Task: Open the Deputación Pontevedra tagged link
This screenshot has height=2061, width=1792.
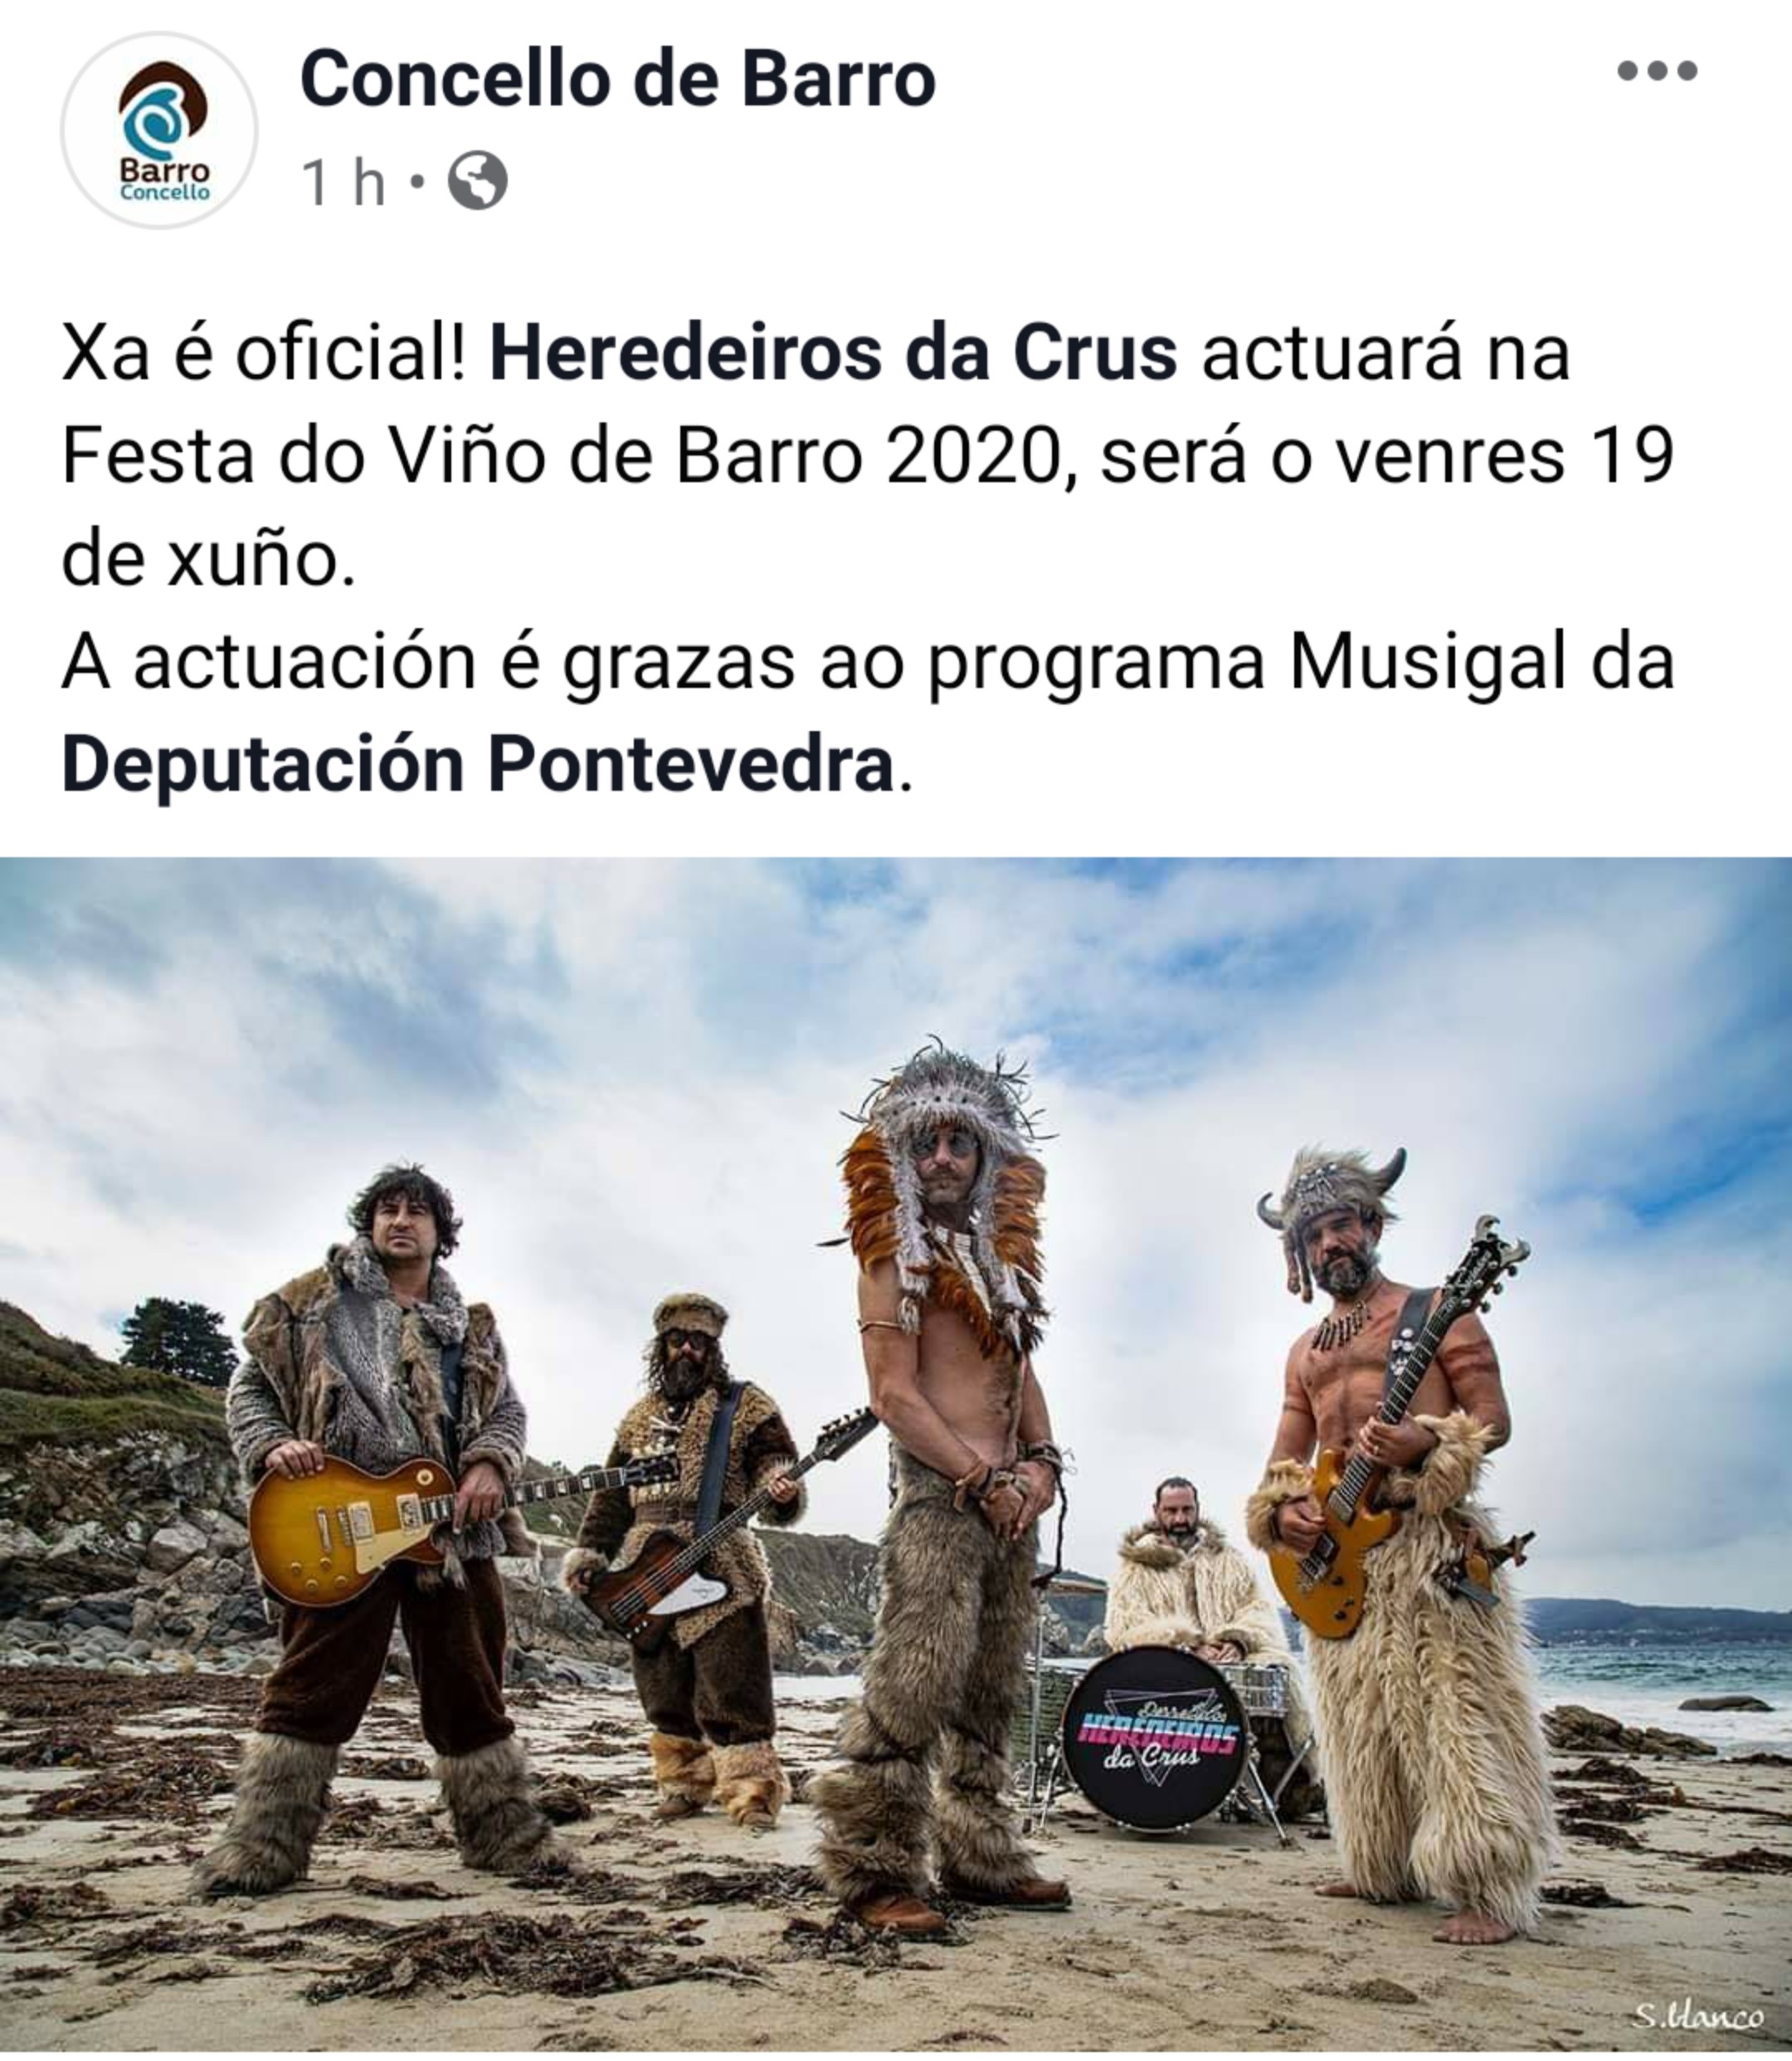Action: point(478,765)
